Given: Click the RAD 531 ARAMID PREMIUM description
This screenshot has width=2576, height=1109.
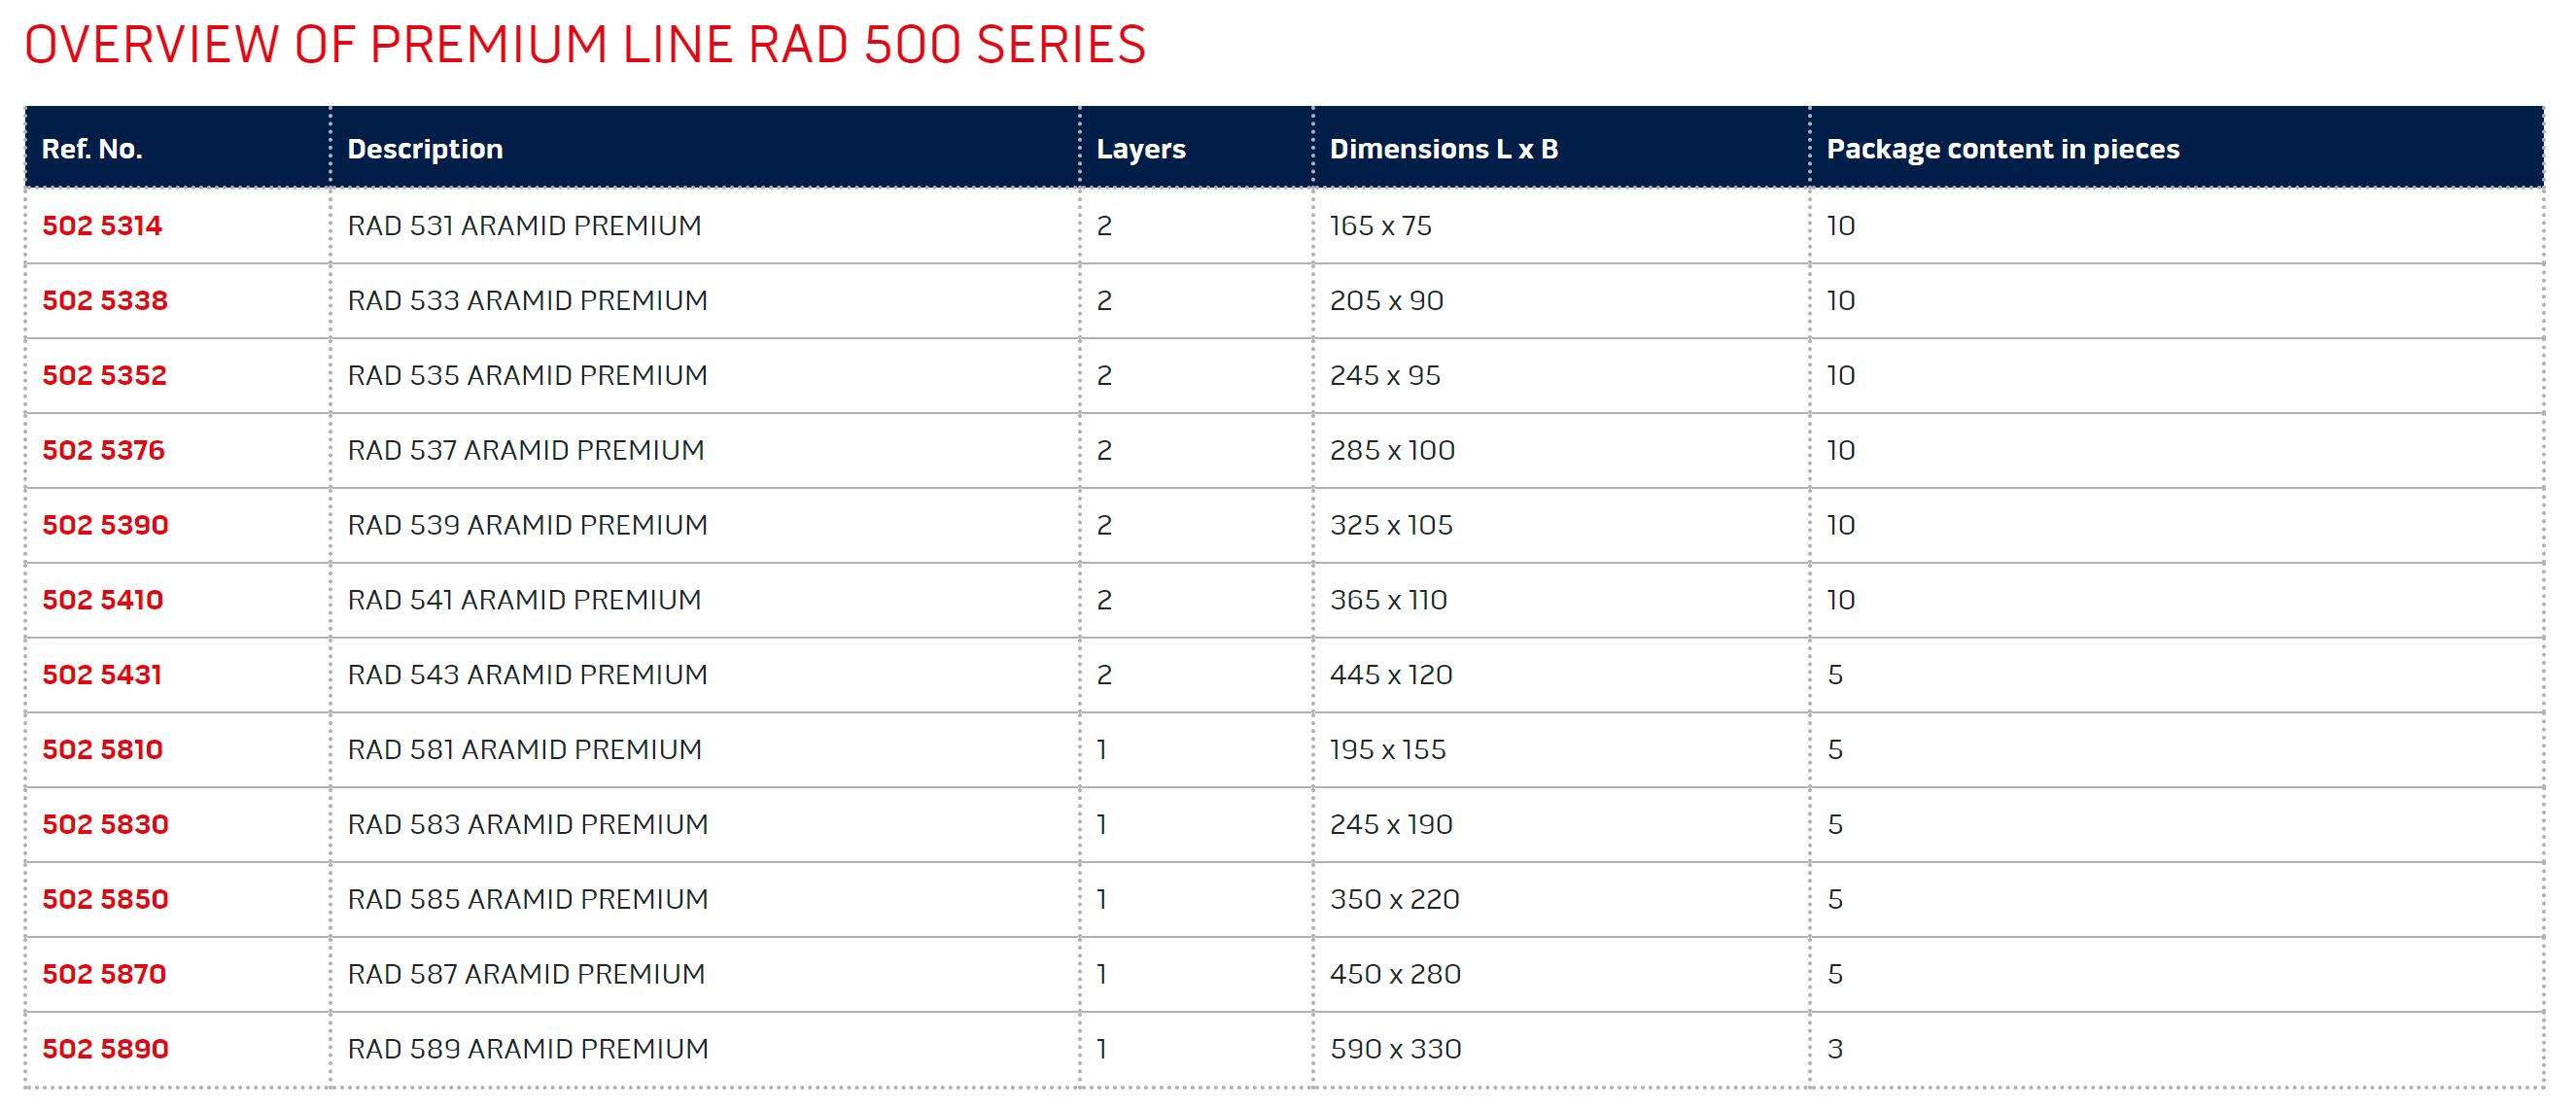Looking at the screenshot, I should [x=524, y=226].
